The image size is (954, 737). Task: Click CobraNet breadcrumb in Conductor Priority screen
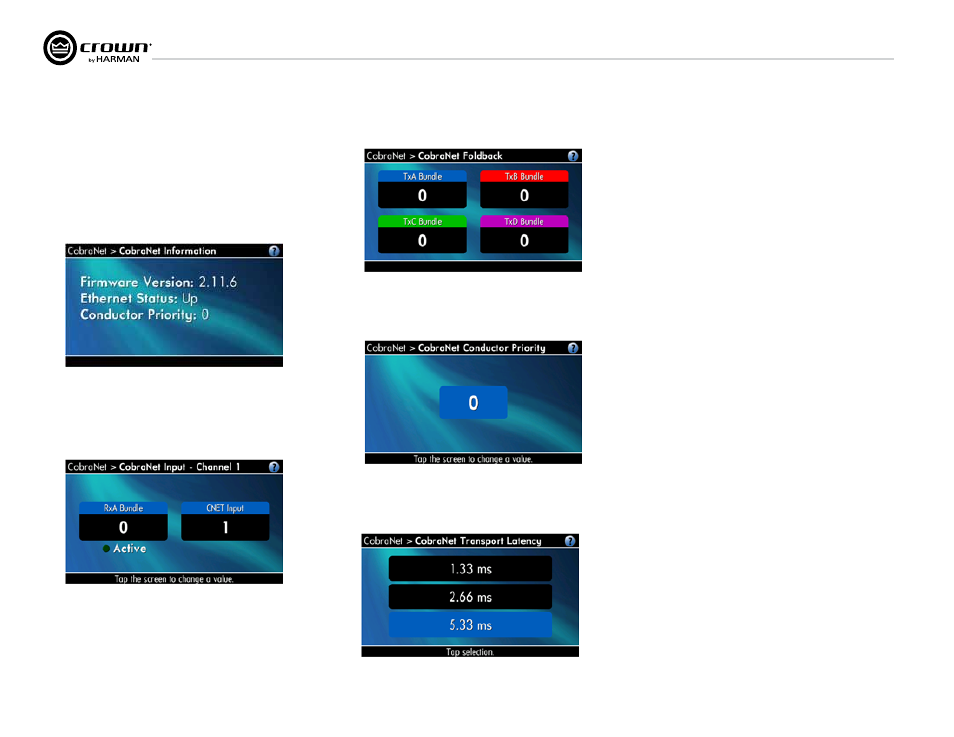tap(386, 348)
